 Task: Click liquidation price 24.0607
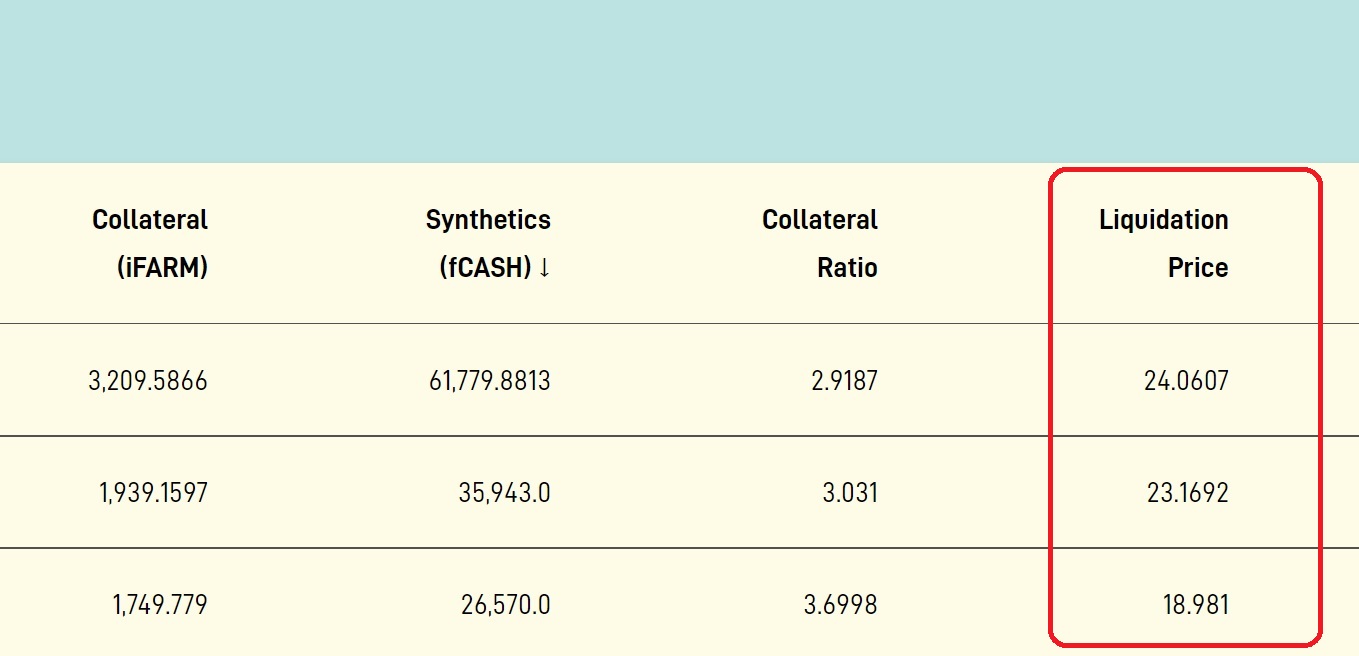[1186, 381]
